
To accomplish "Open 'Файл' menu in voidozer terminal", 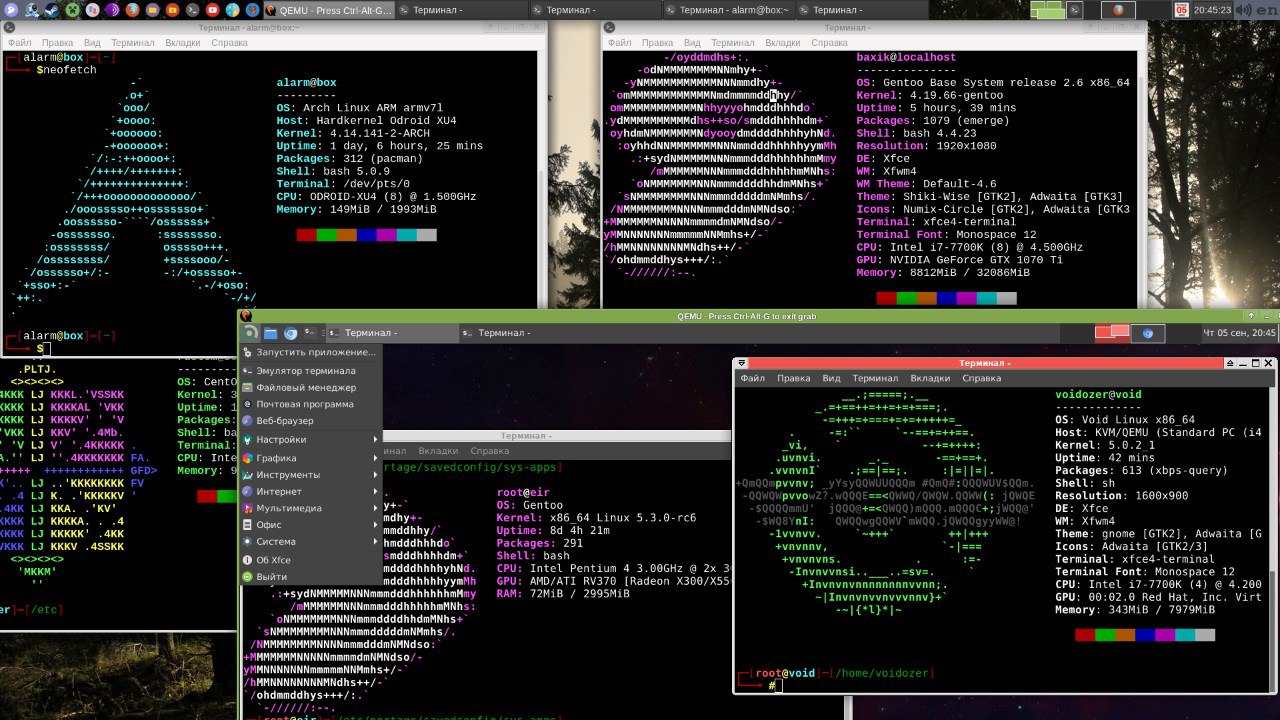I will tap(753, 379).
